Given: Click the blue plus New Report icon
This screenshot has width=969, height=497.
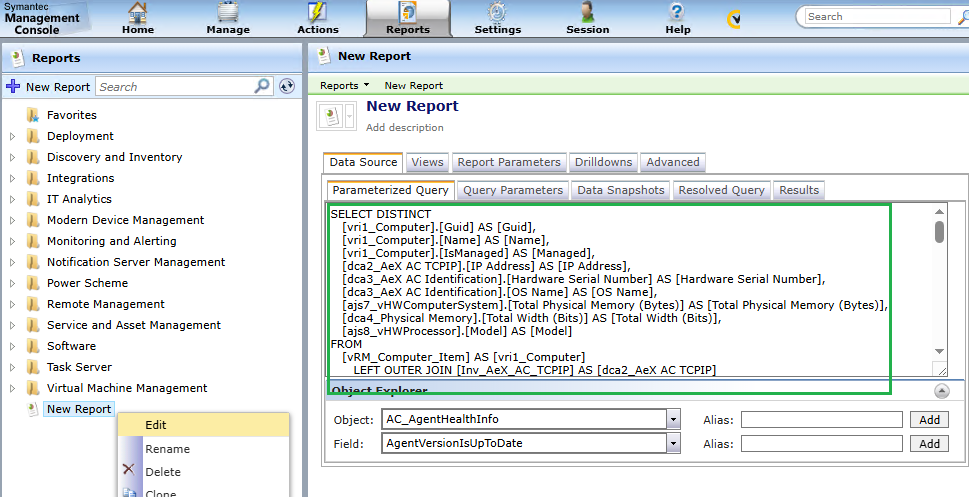Looking at the screenshot, I should 13,86.
